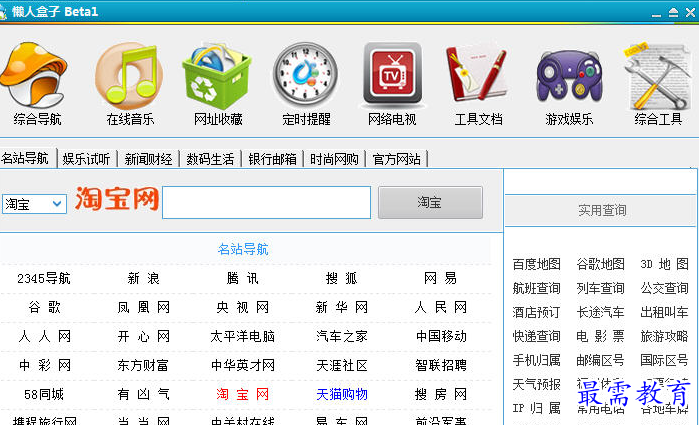This screenshot has width=699, height=425.
Task: Open 3D 地图 query link
Action: (x=664, y=264)
